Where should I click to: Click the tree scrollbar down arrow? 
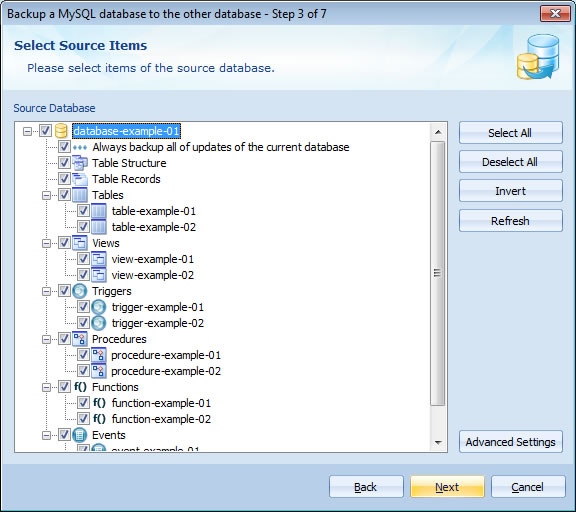(438, 443)
